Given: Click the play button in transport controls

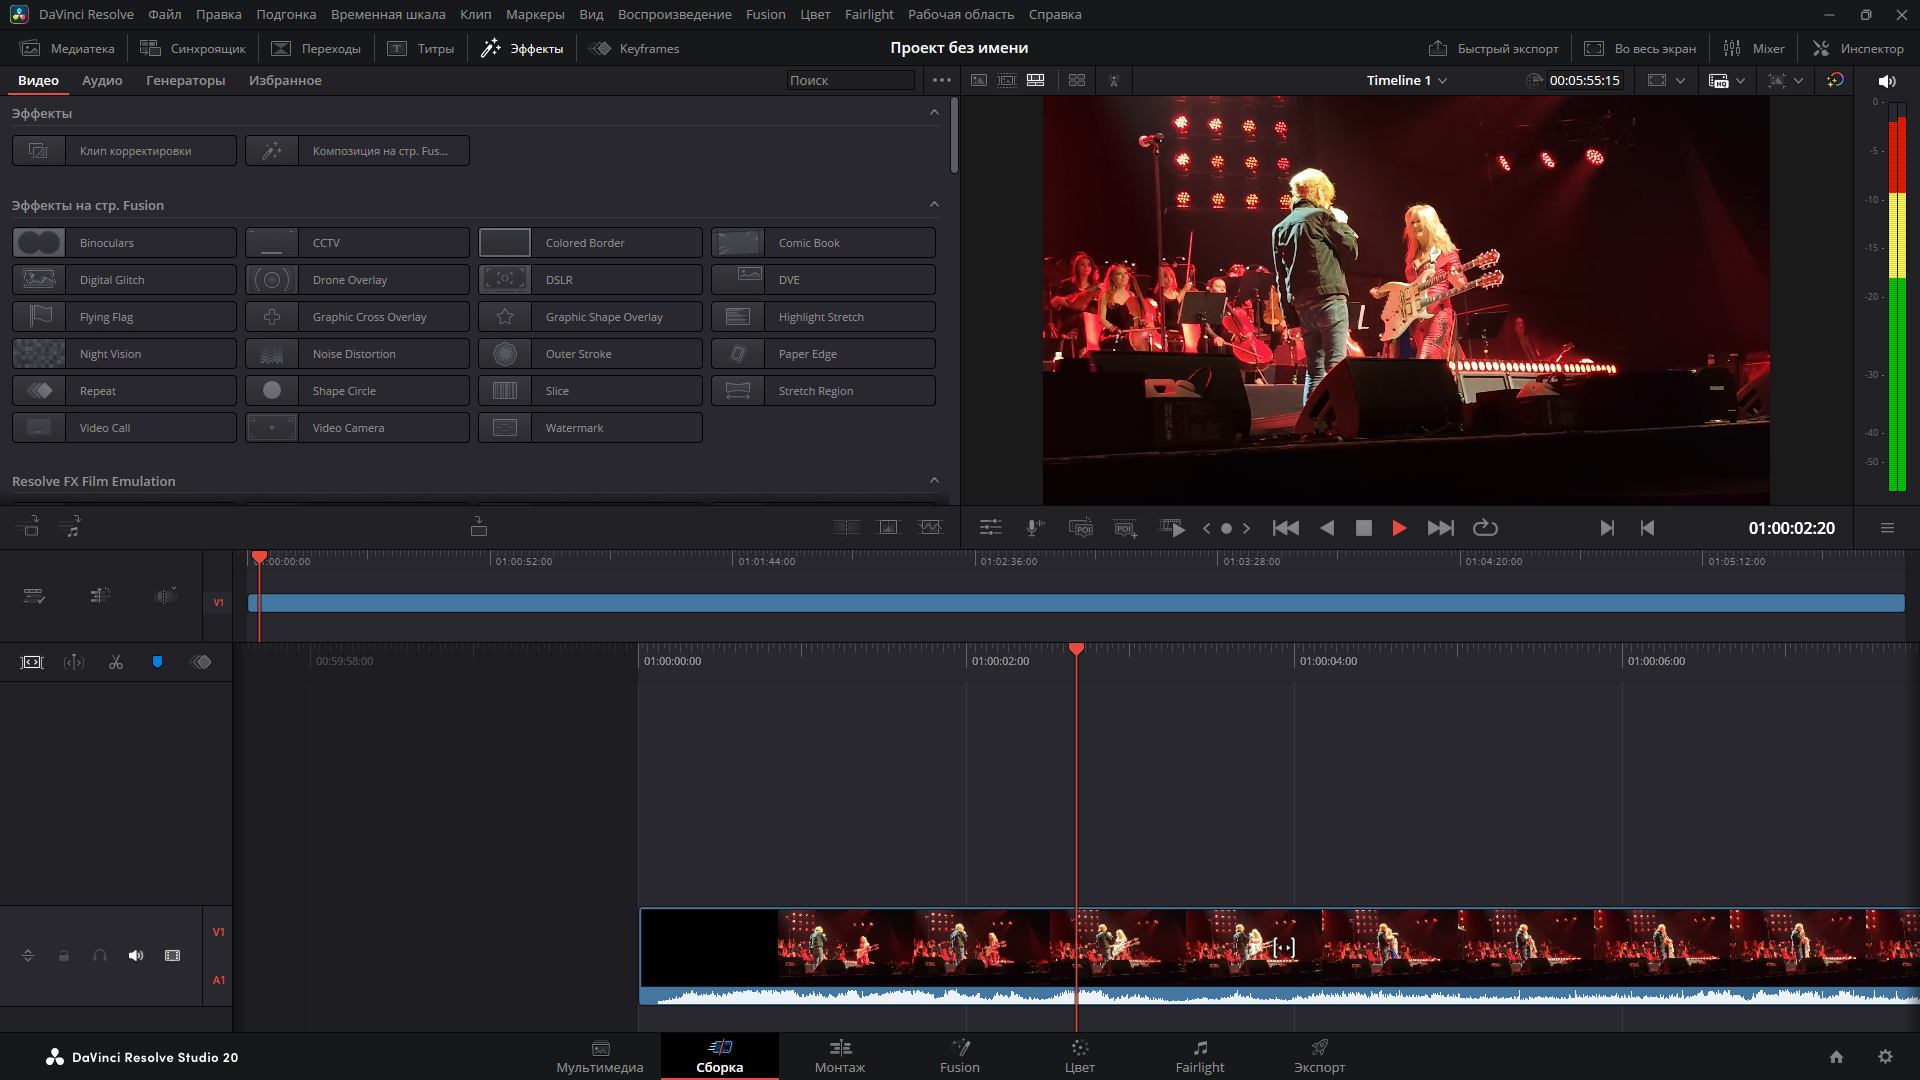Looking at the screenshot, I should tap(1399, 528).
